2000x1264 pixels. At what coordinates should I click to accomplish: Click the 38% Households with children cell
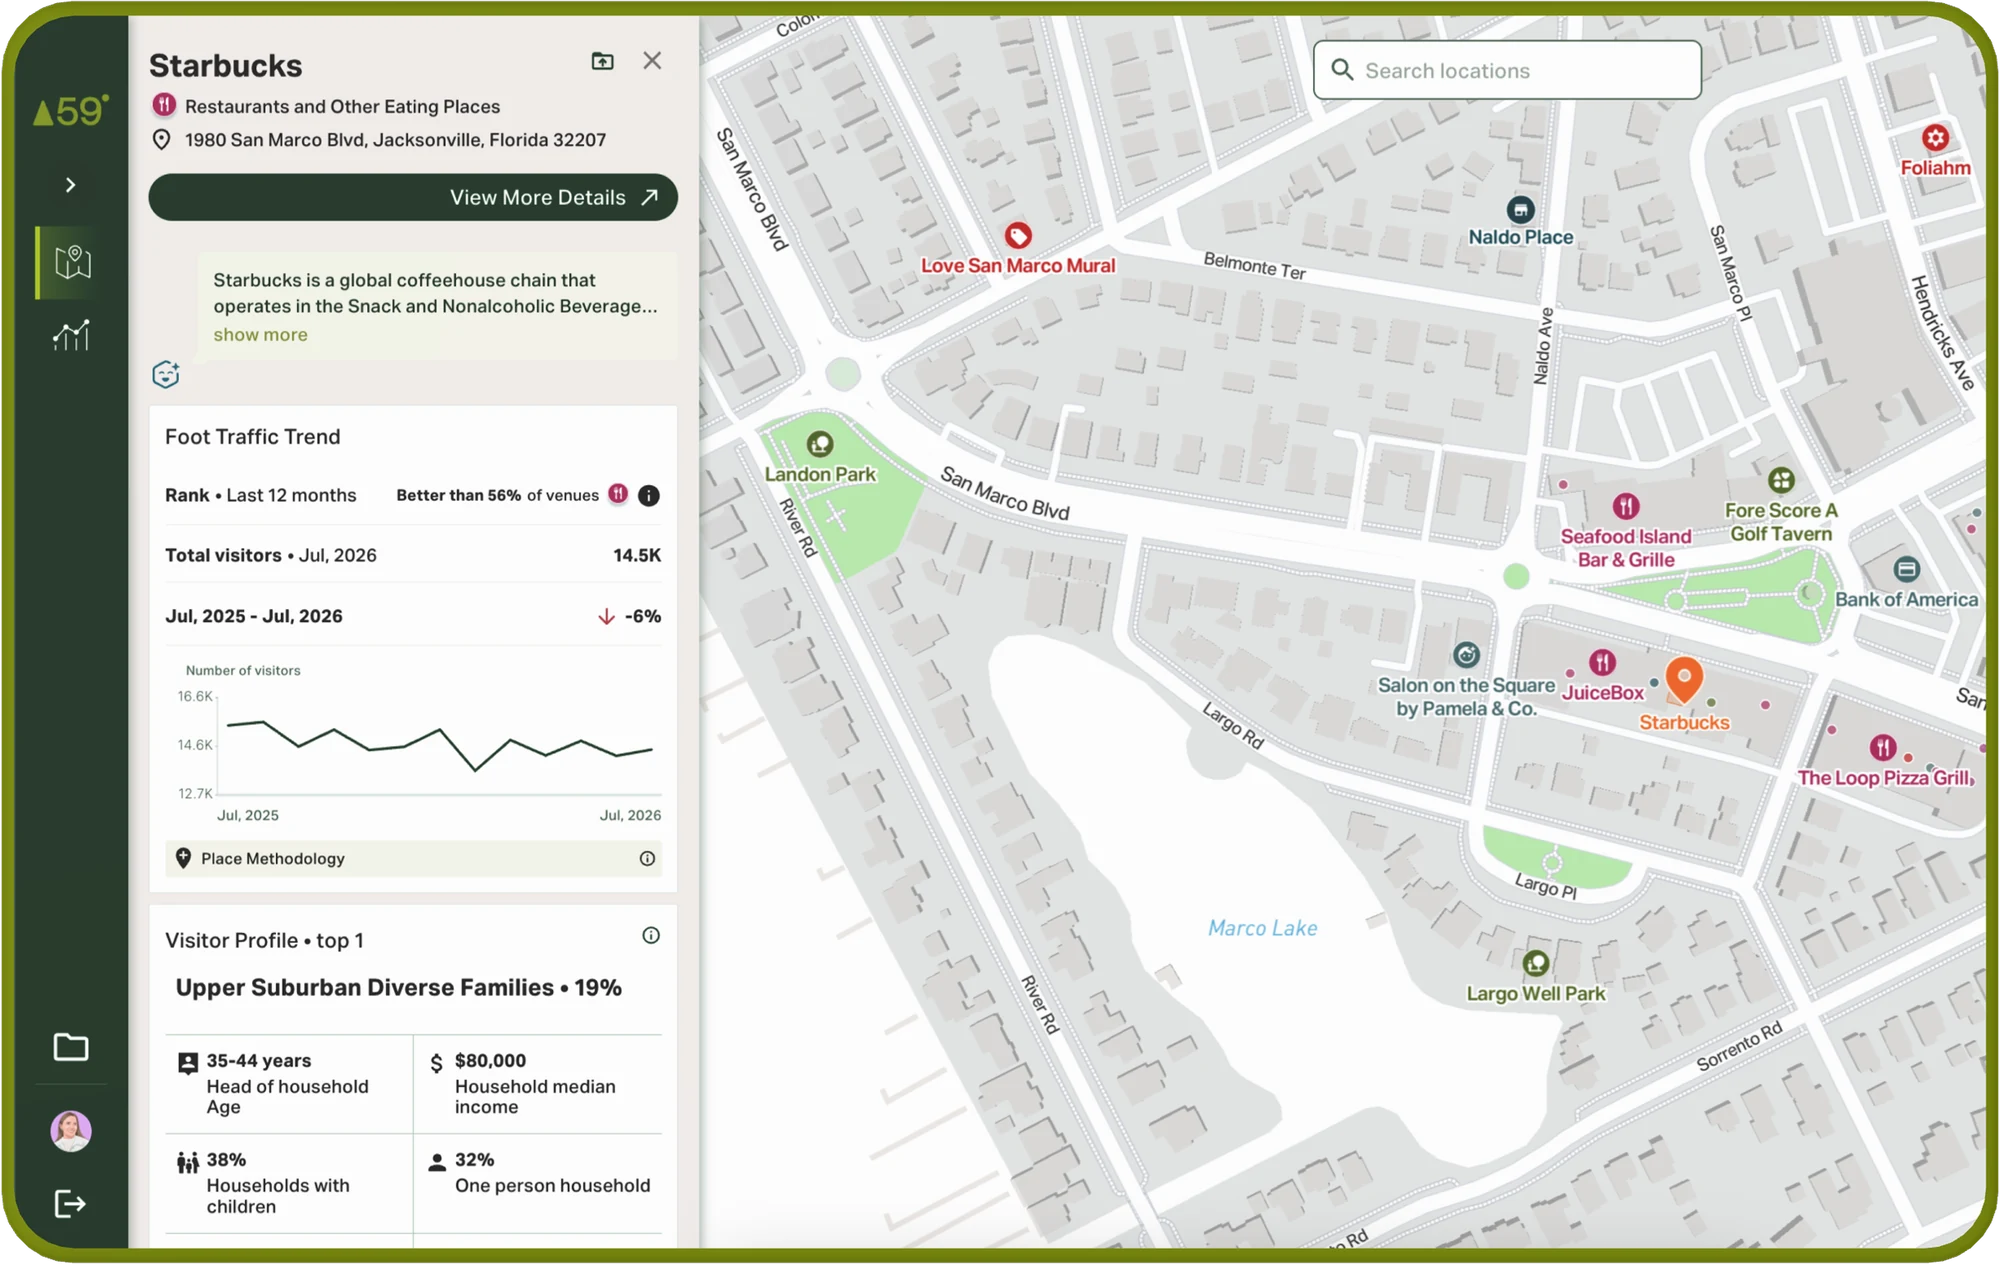pos(289,1183)
